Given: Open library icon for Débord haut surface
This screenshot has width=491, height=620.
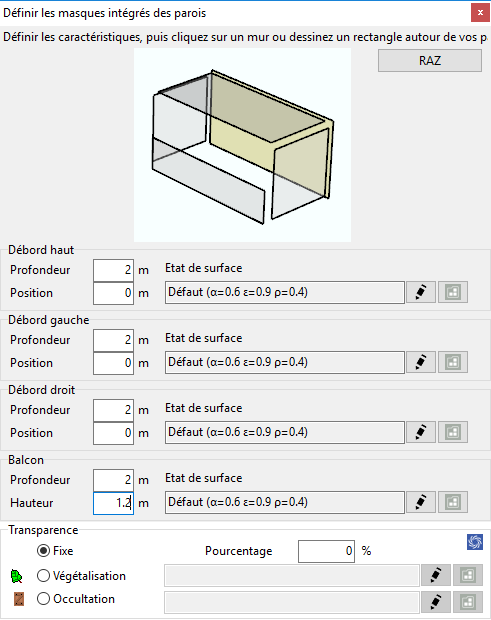Looking at the screenshot, I should [453, 292].
